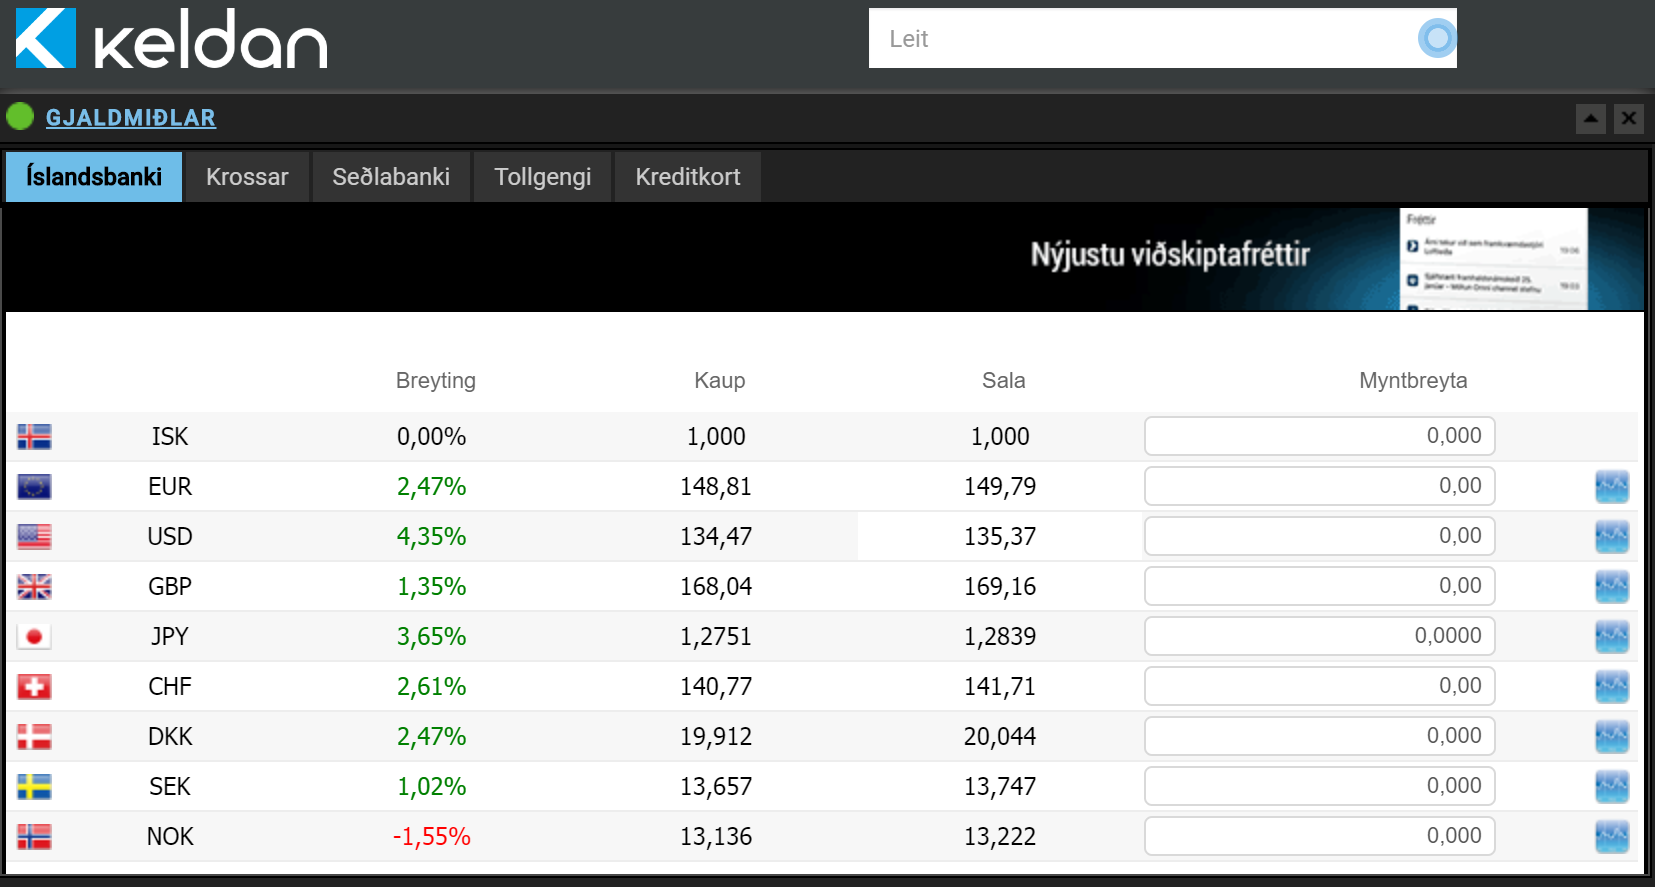The height and width of the screenshot is (887, 1655).
Task: Open the Seðlabanki tab
Action: (x=391, y=177)
